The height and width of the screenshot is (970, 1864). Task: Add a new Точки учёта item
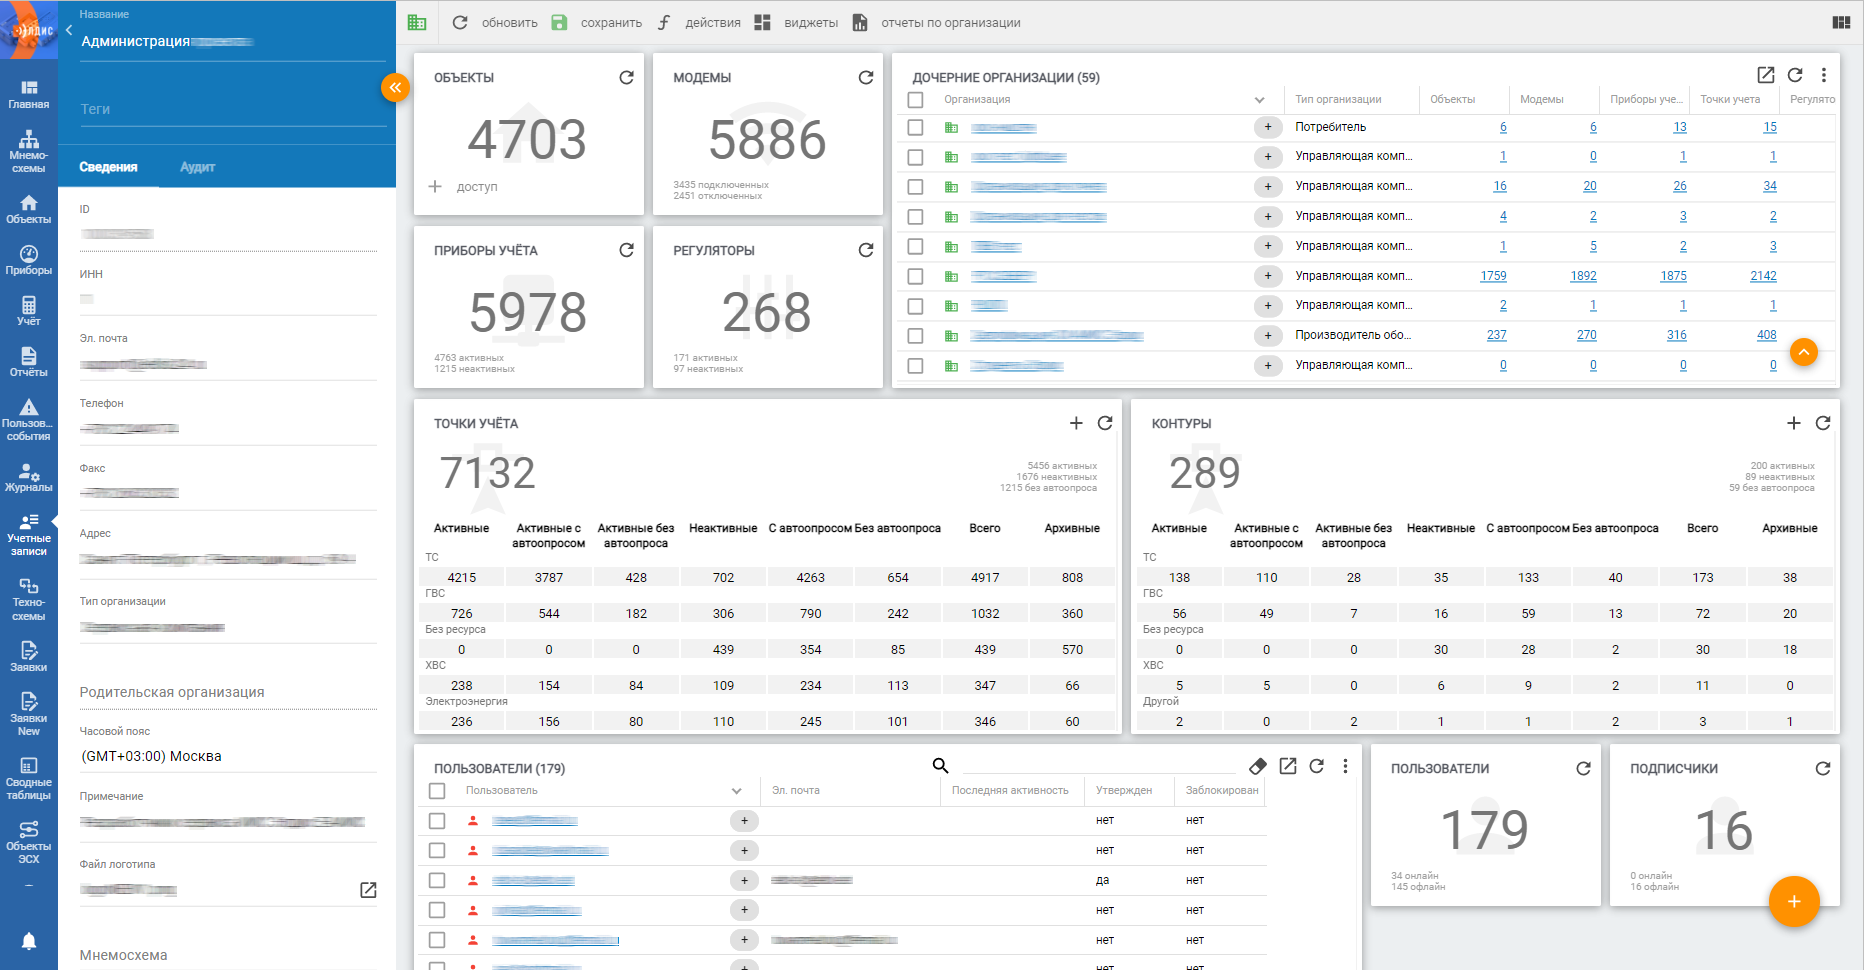(1076, 423)
